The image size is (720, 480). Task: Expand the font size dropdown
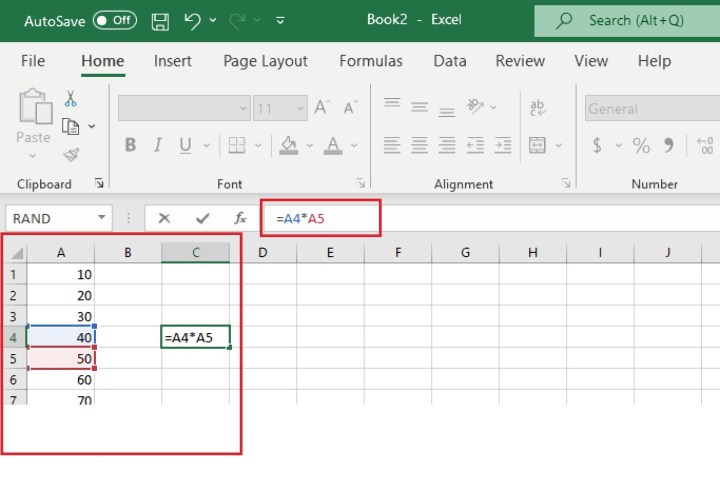click(x=298, y=108)
